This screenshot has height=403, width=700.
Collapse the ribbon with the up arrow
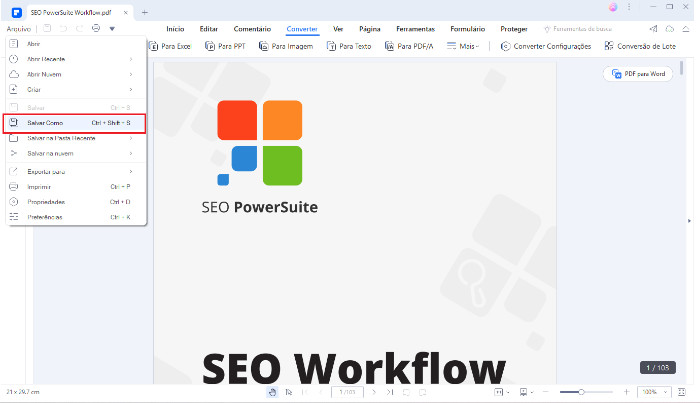pos(686,29)
